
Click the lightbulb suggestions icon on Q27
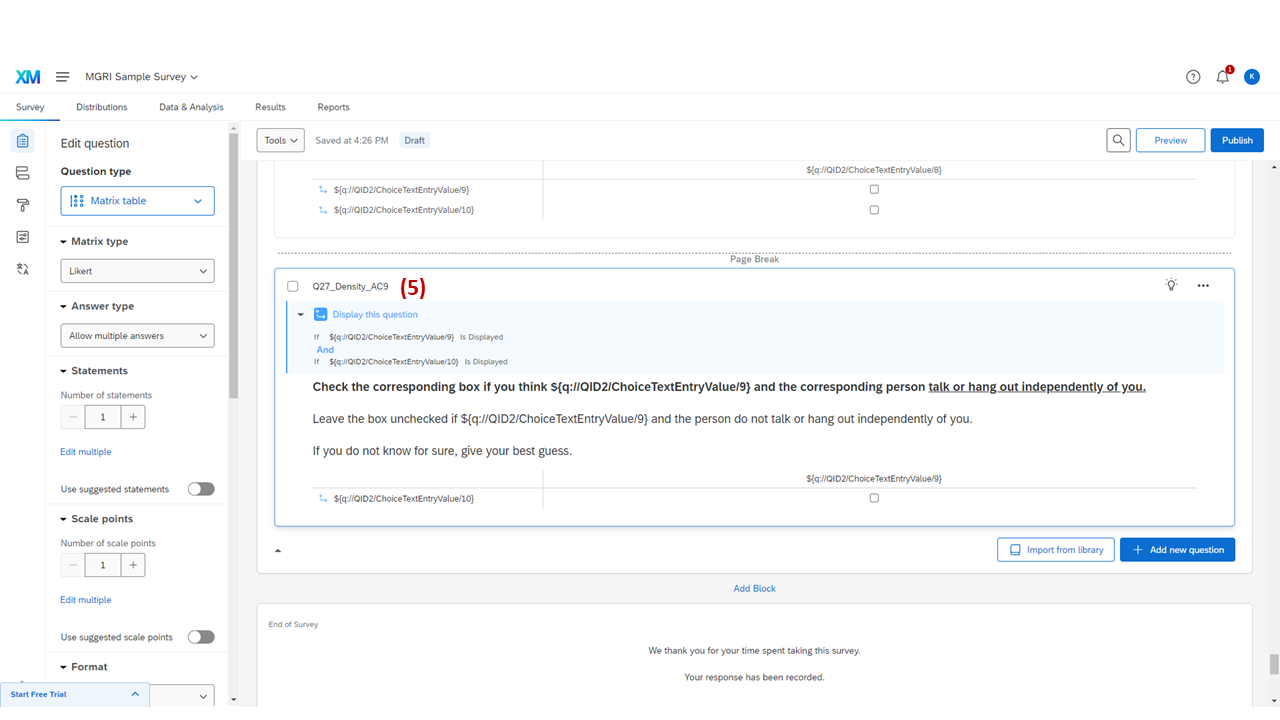tap(1171, 285)
